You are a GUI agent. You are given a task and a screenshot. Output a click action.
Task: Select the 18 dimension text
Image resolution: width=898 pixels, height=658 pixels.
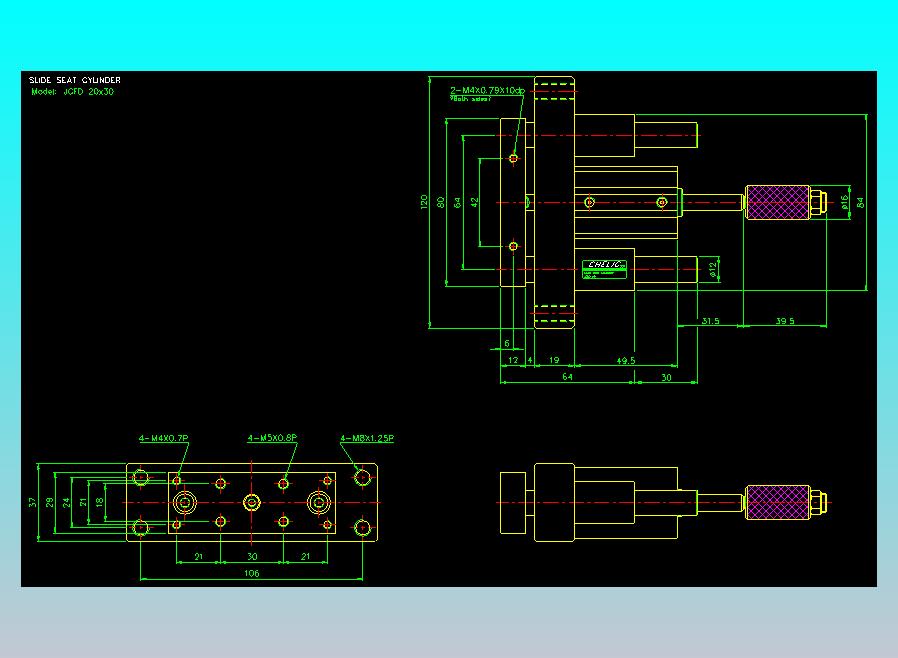coord(100,502)
